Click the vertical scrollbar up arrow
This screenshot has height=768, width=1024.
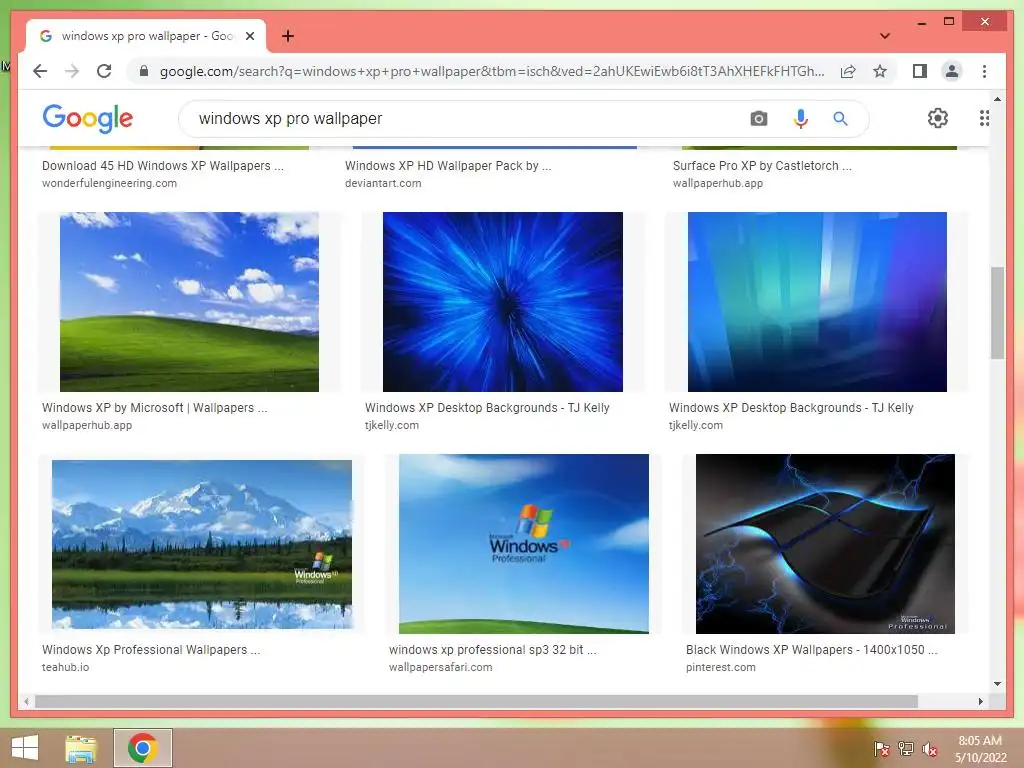click(997, 99)
